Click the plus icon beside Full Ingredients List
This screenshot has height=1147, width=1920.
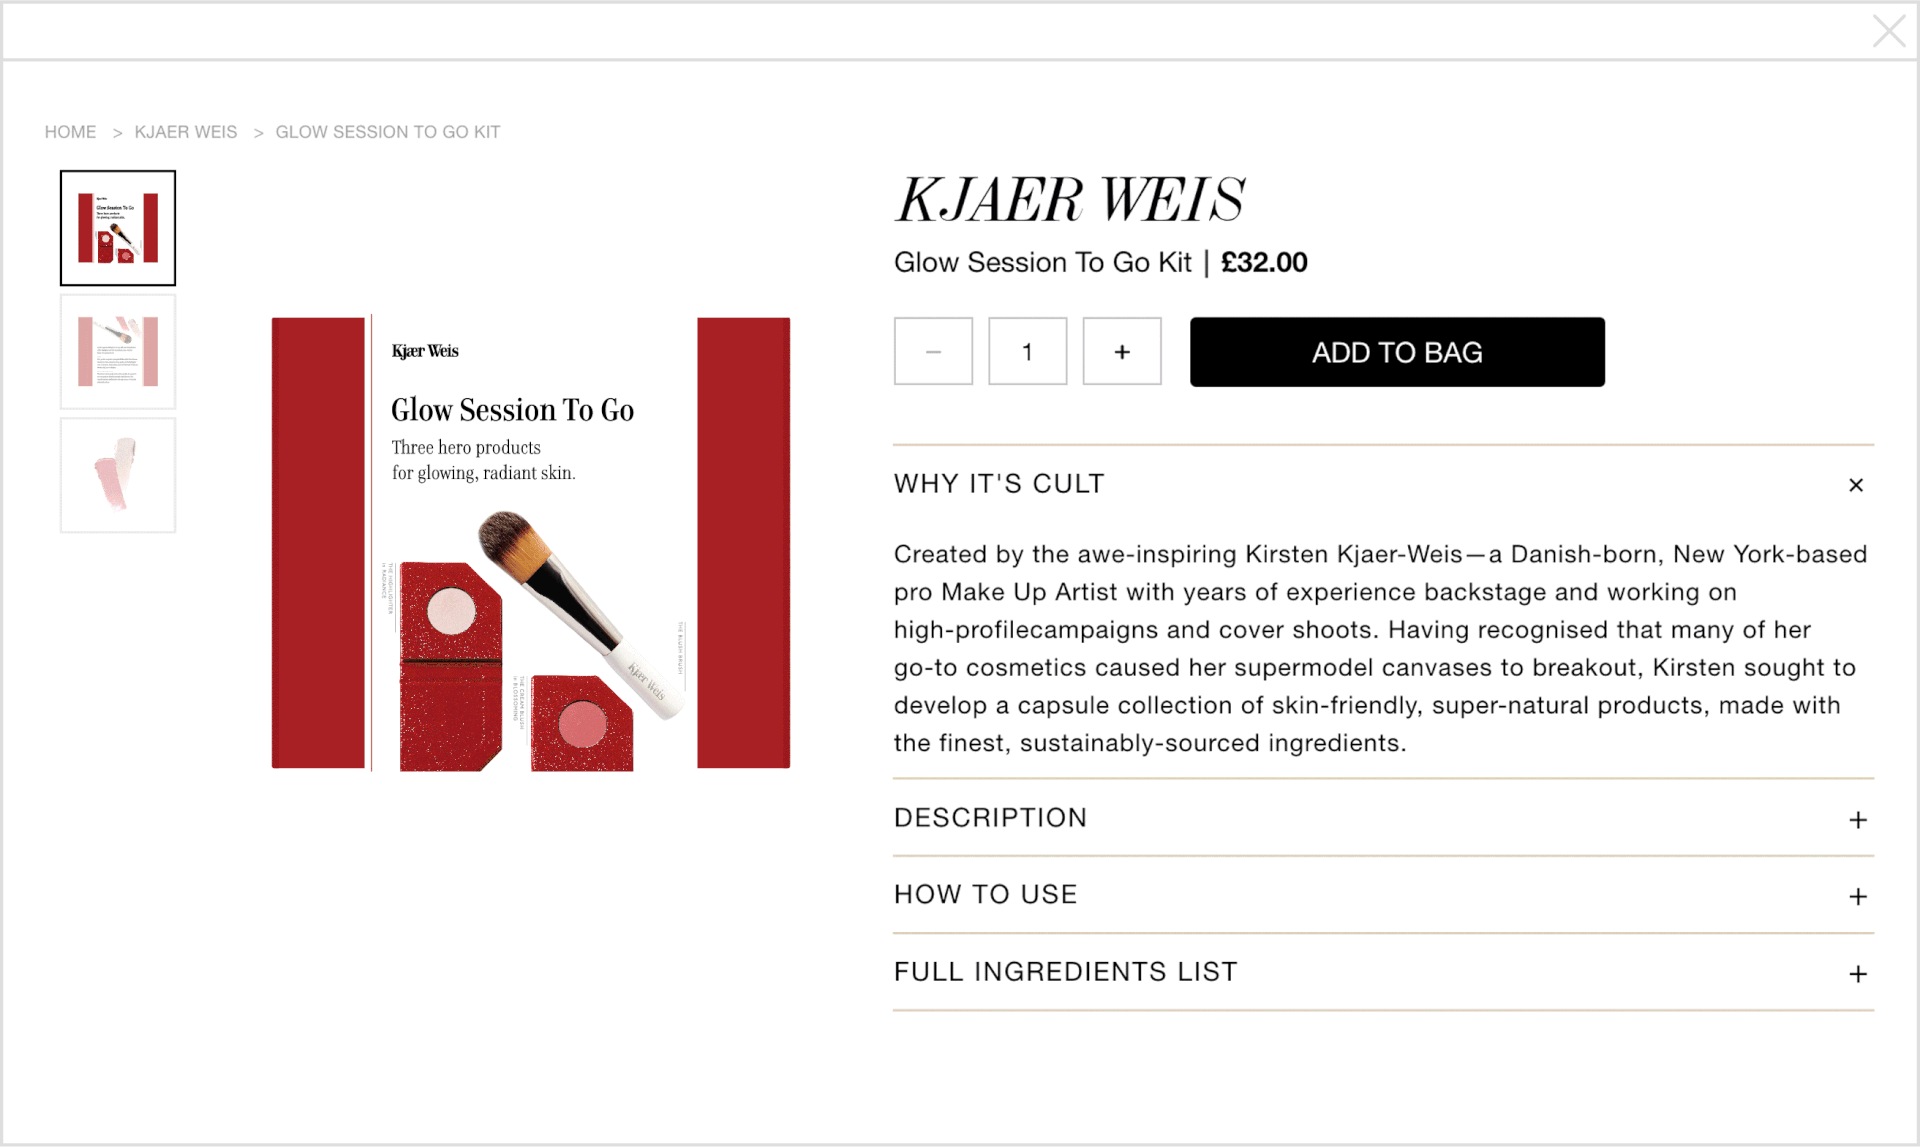[1858, 974]
